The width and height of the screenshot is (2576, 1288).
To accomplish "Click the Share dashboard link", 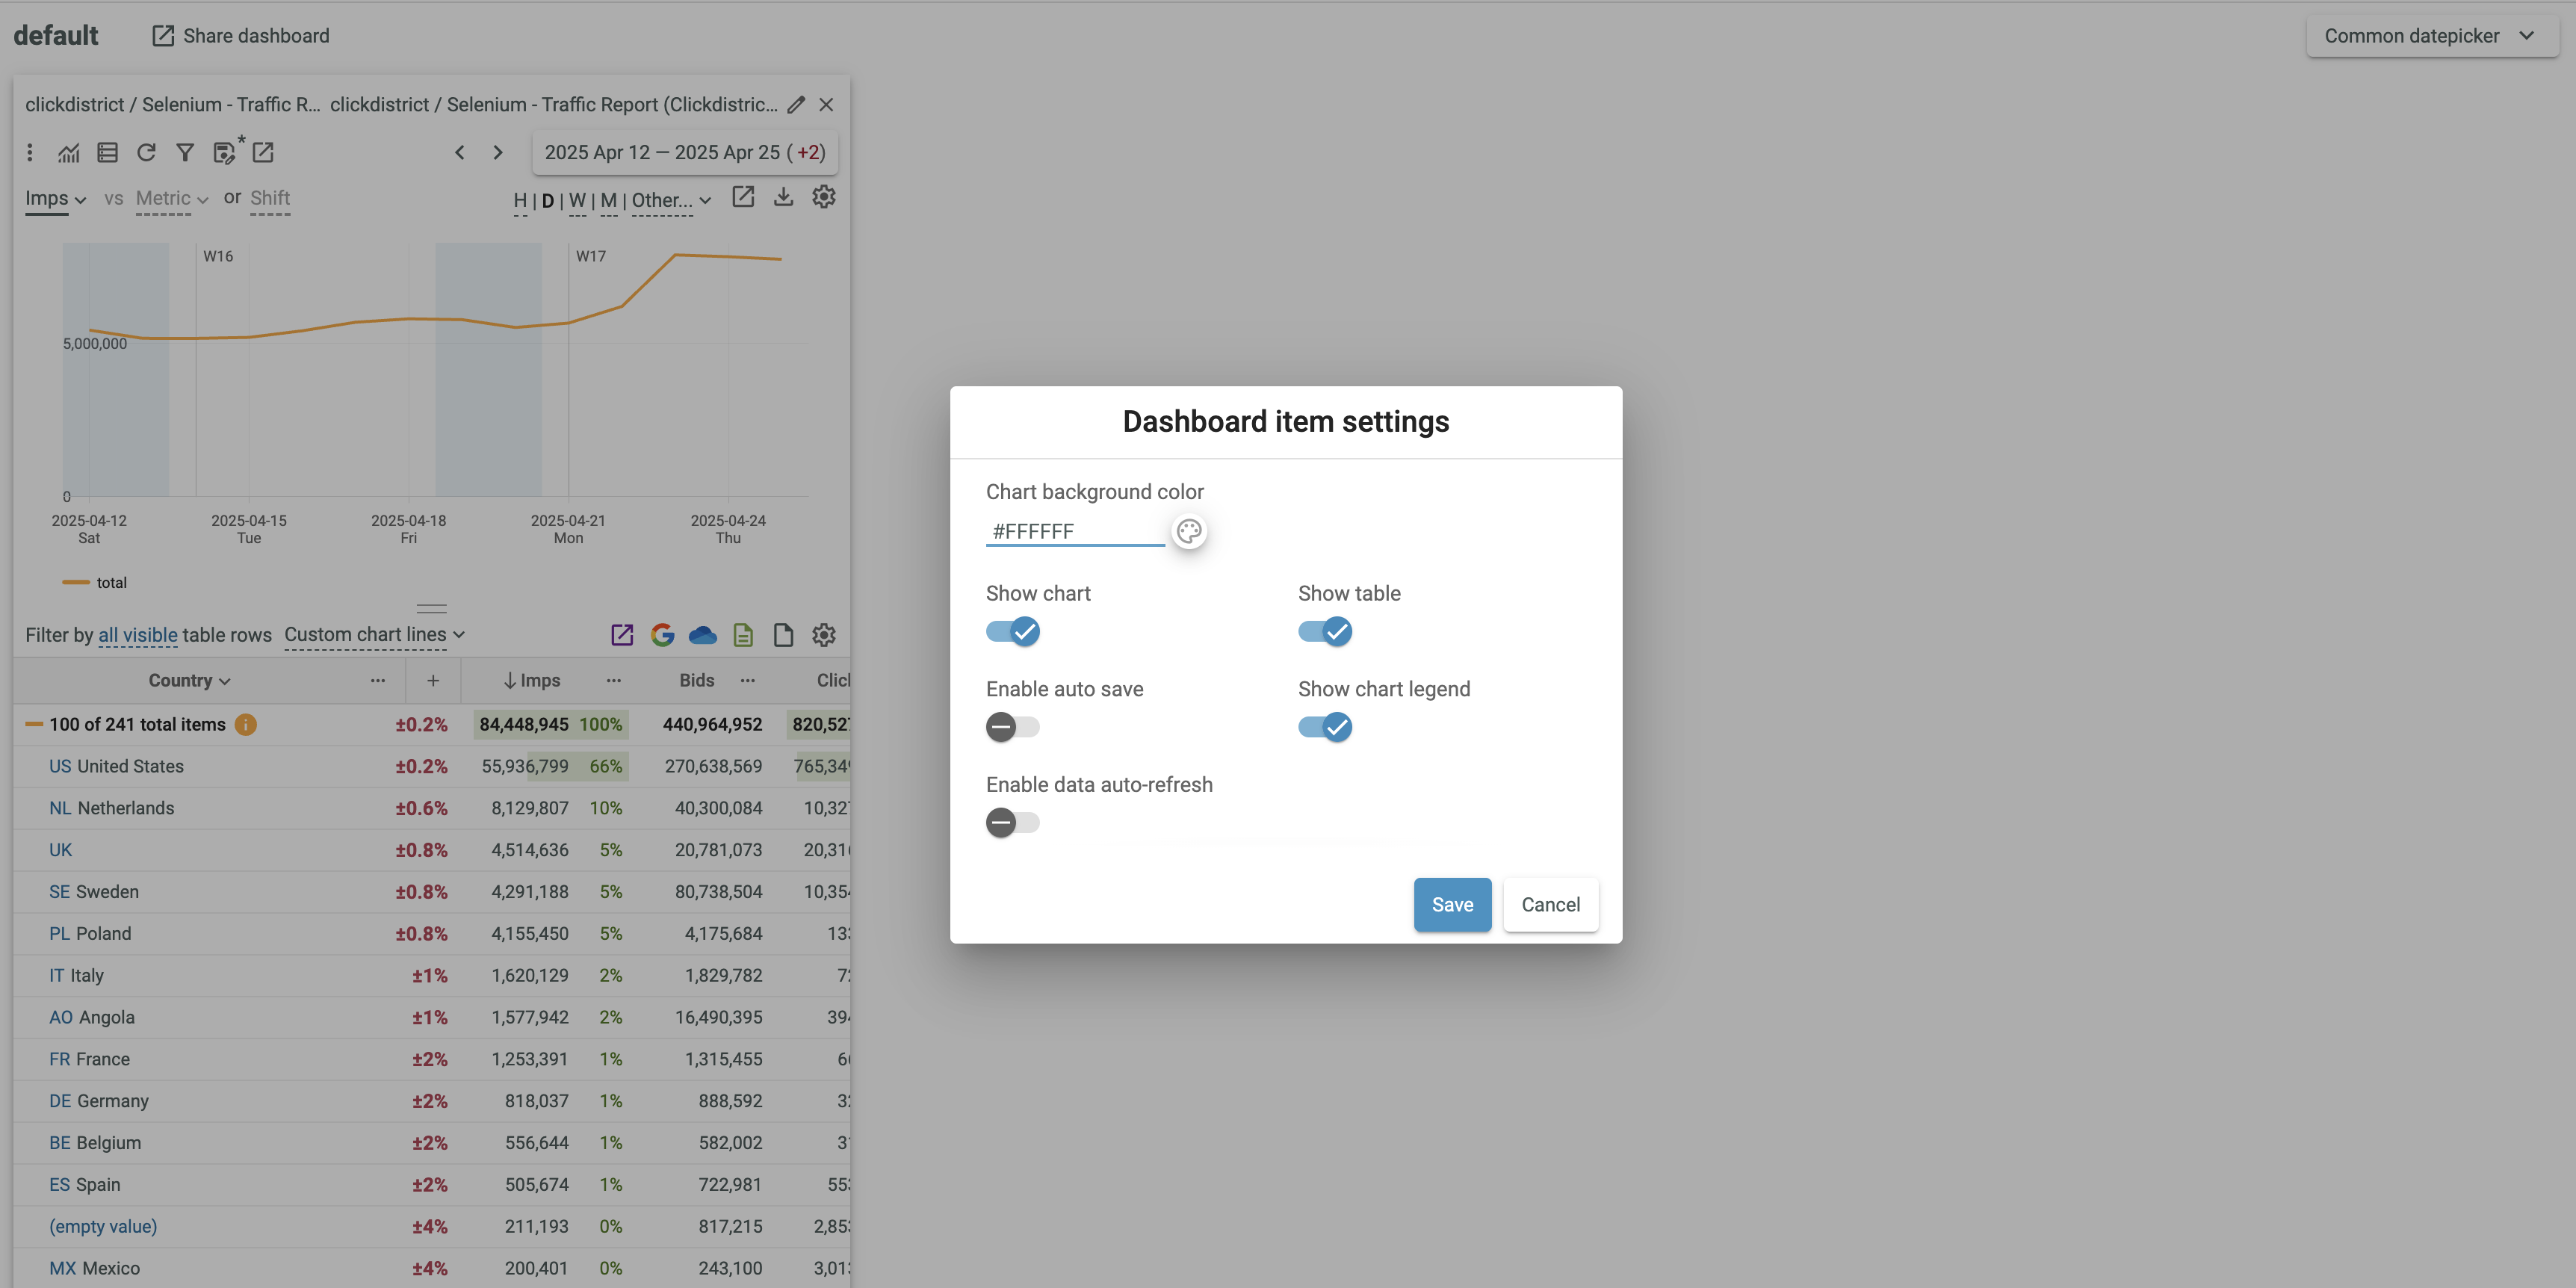I will [x=240, y=36].
